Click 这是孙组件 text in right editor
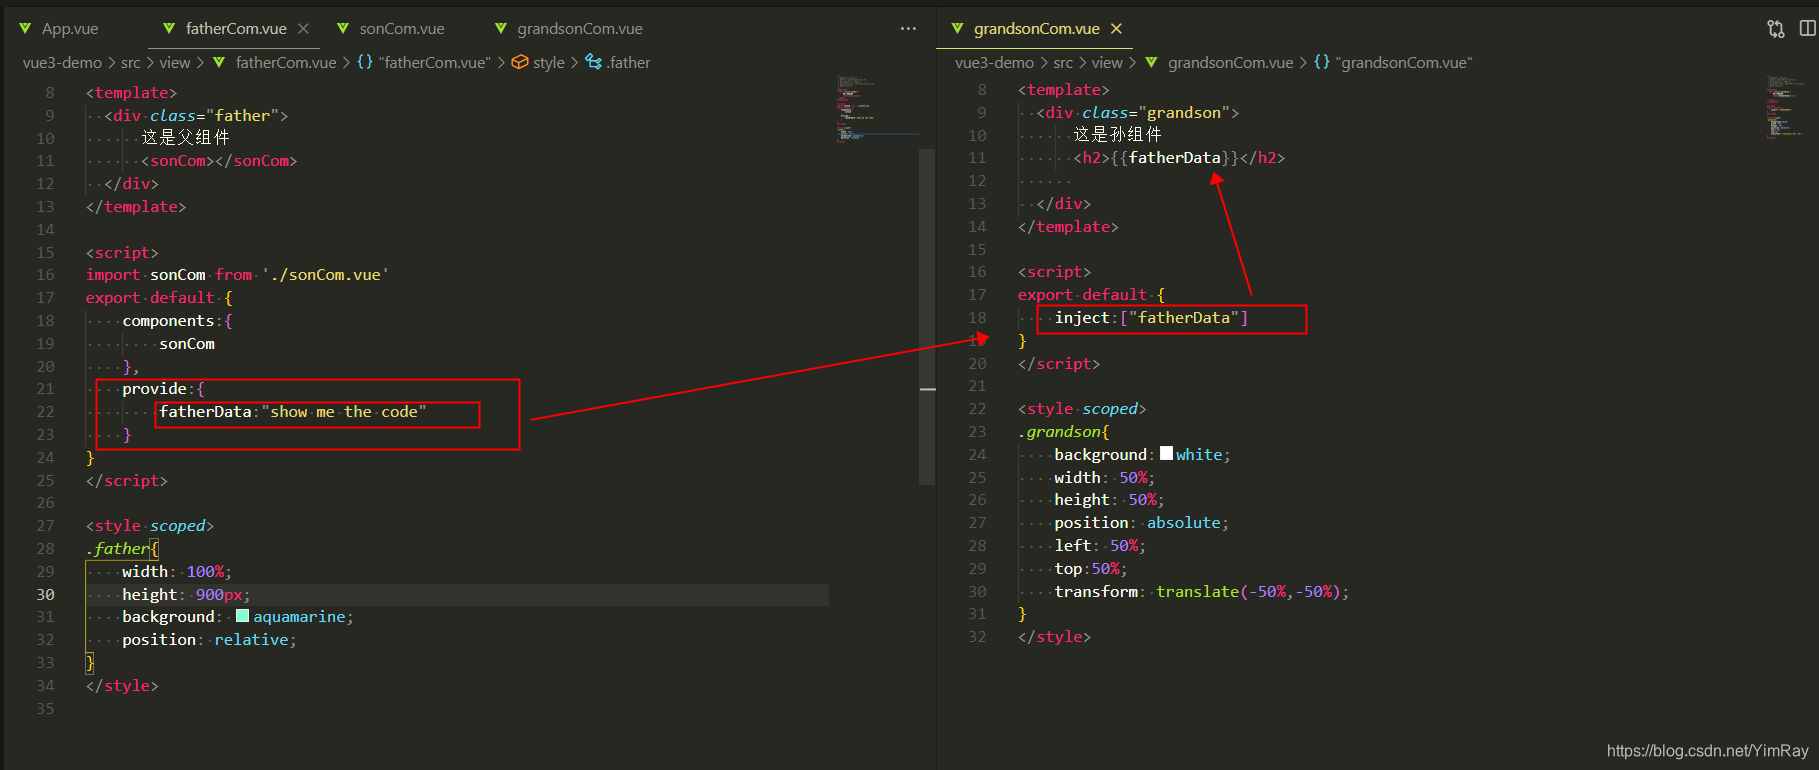 coord(1118,134)
